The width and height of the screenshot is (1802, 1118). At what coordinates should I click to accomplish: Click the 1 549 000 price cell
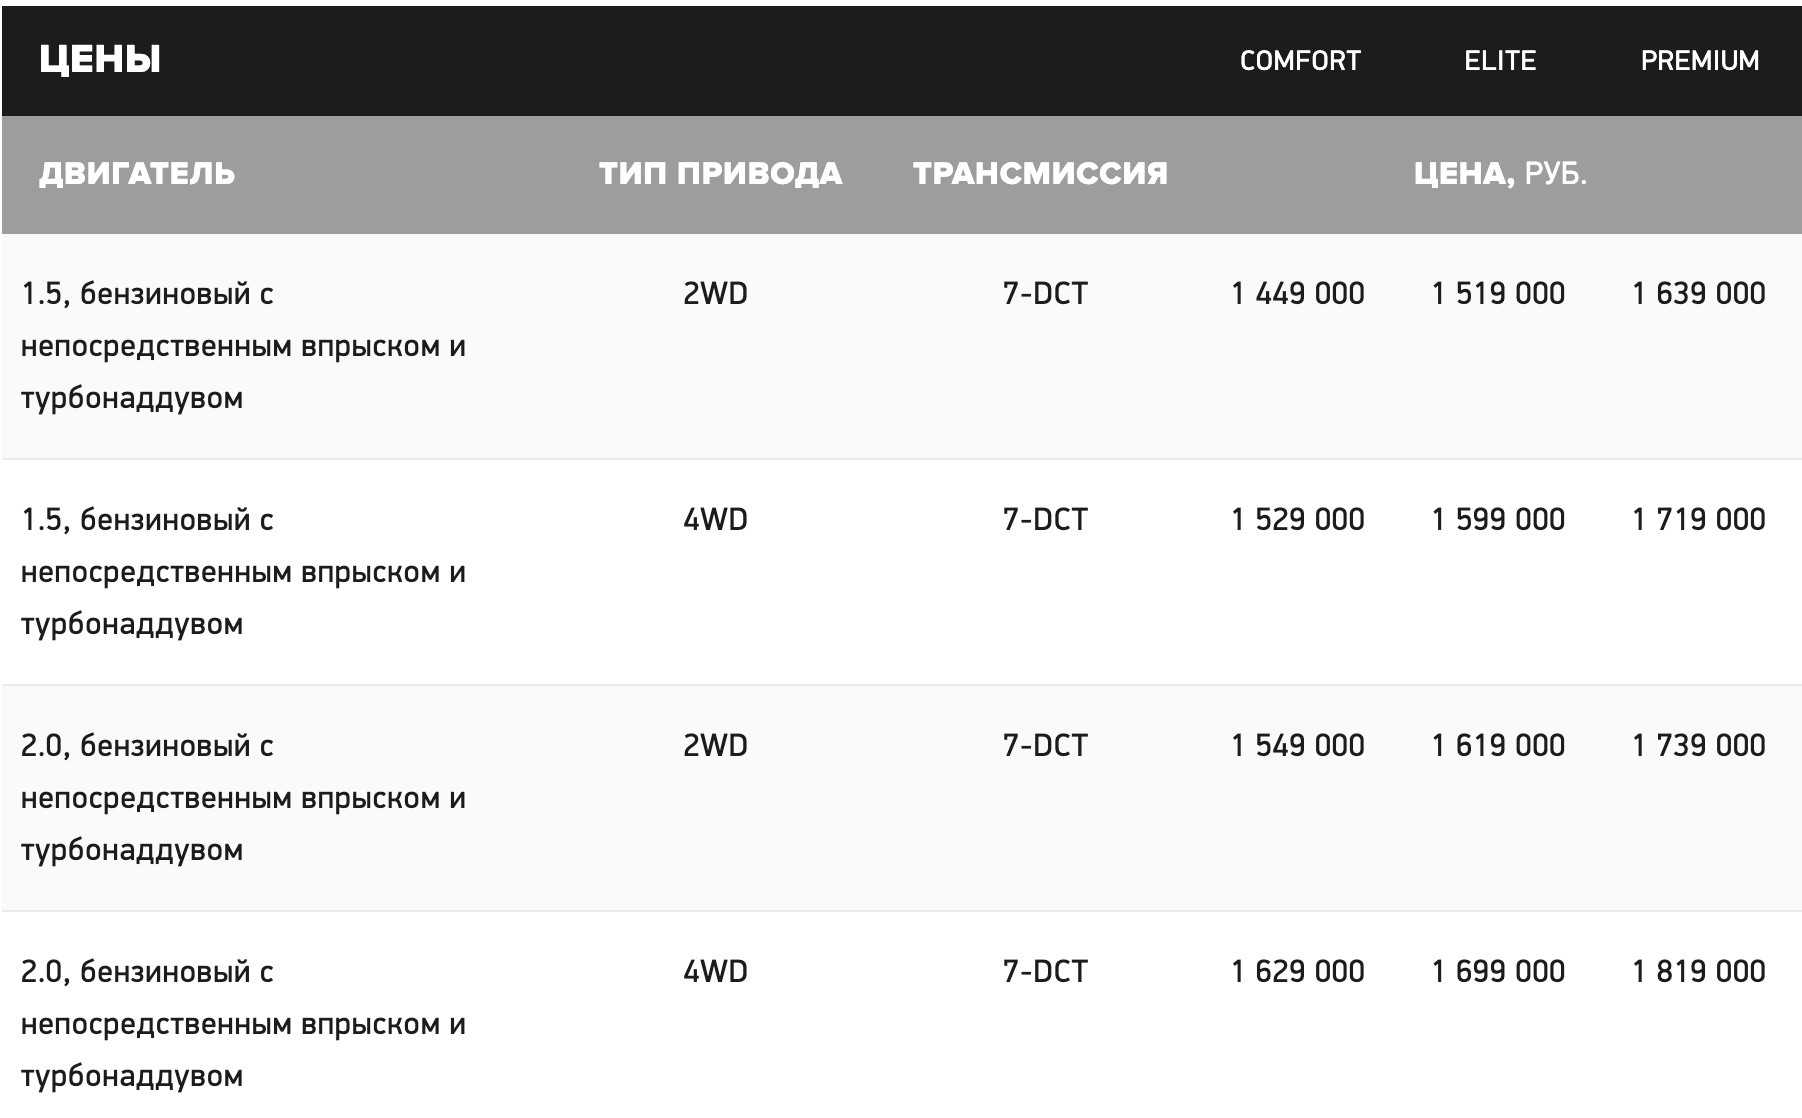click(x=1298, y=746)
